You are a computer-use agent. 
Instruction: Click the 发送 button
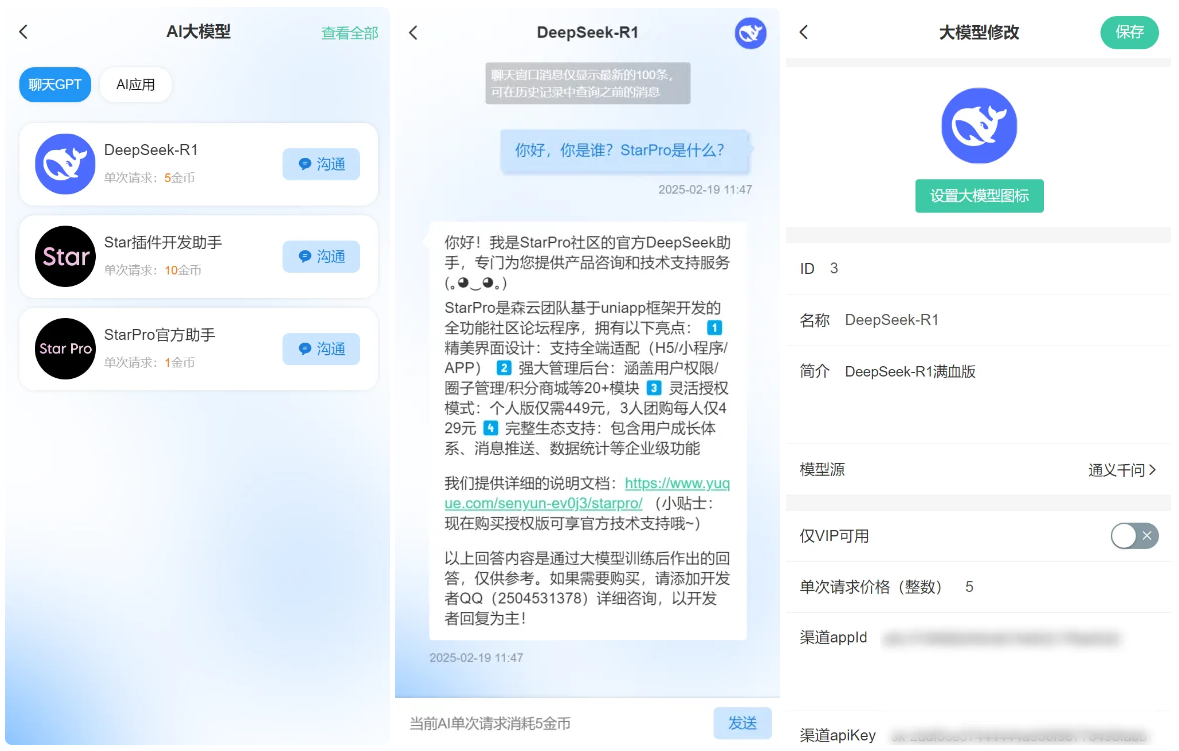coord(742,722)
